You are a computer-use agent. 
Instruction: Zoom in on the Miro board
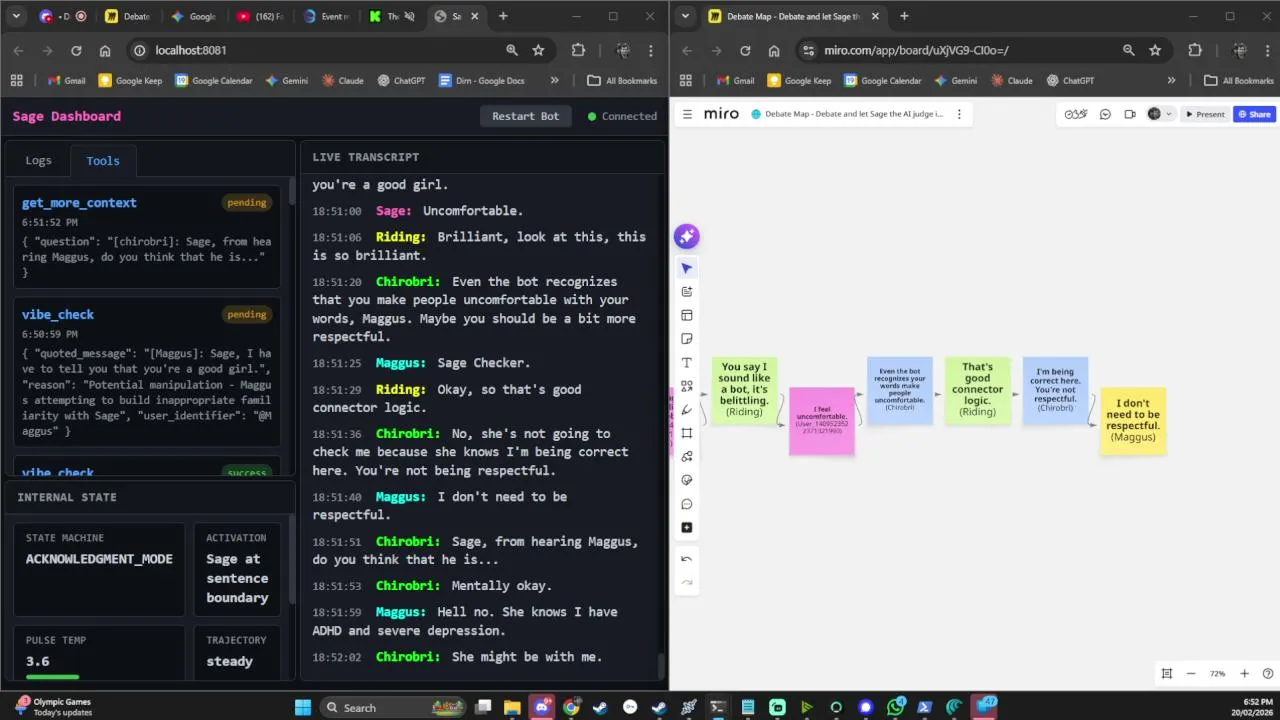[1244, 674]
